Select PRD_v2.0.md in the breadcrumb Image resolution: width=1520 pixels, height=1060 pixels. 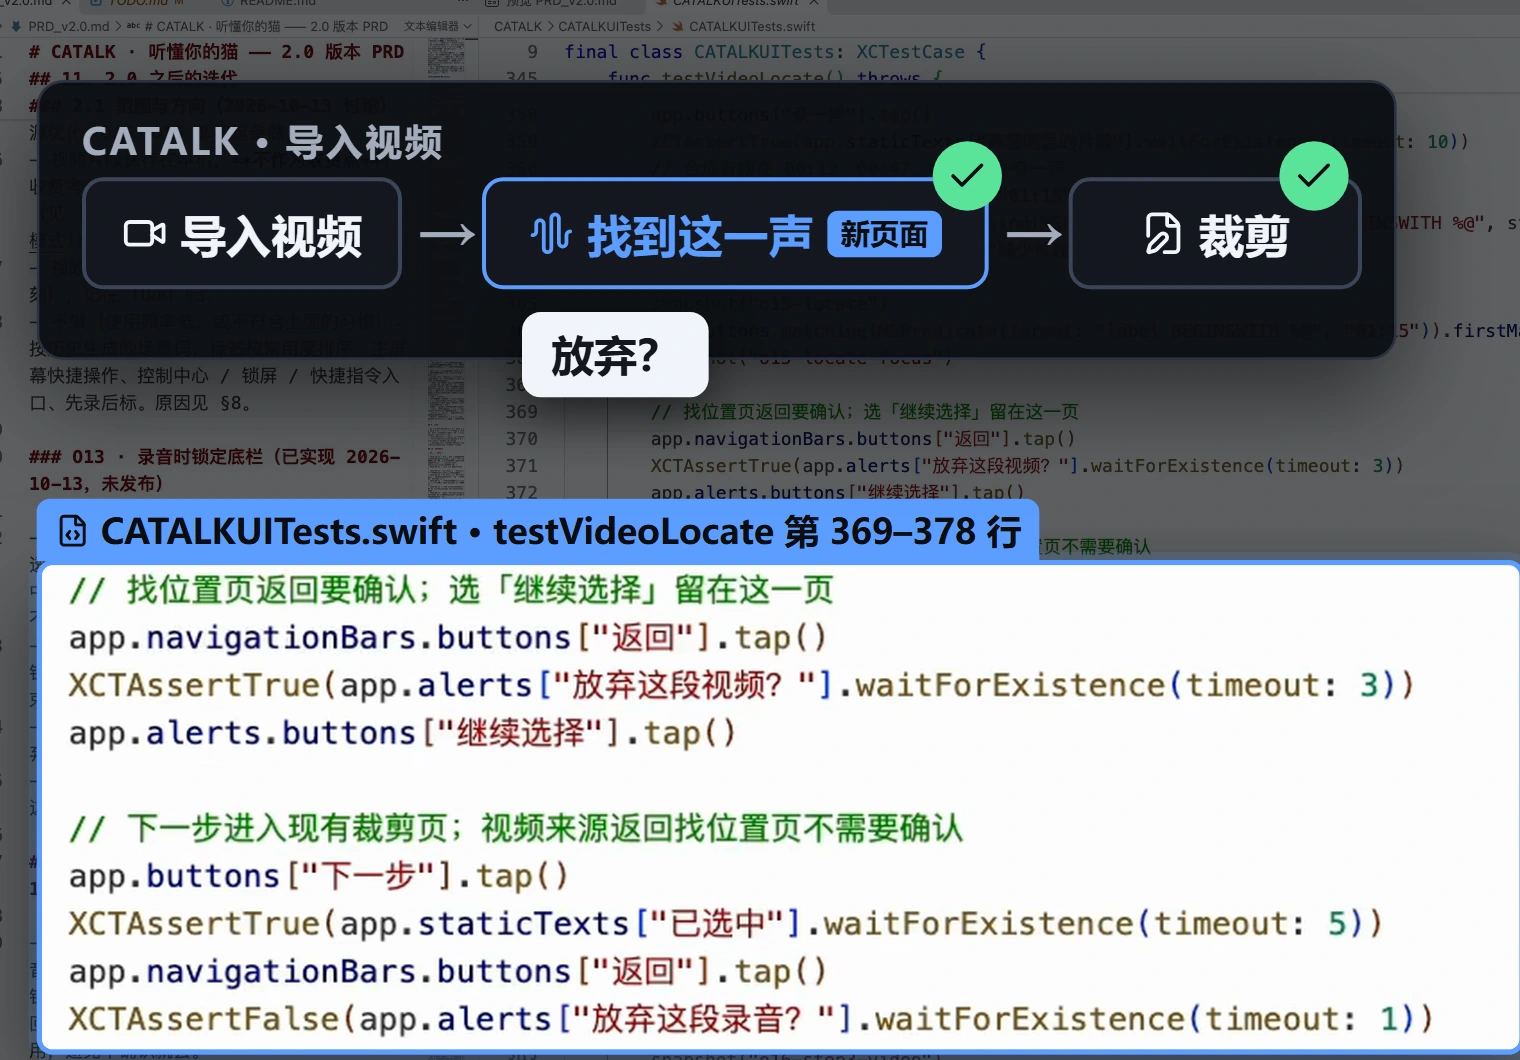(x=68, y=27)
